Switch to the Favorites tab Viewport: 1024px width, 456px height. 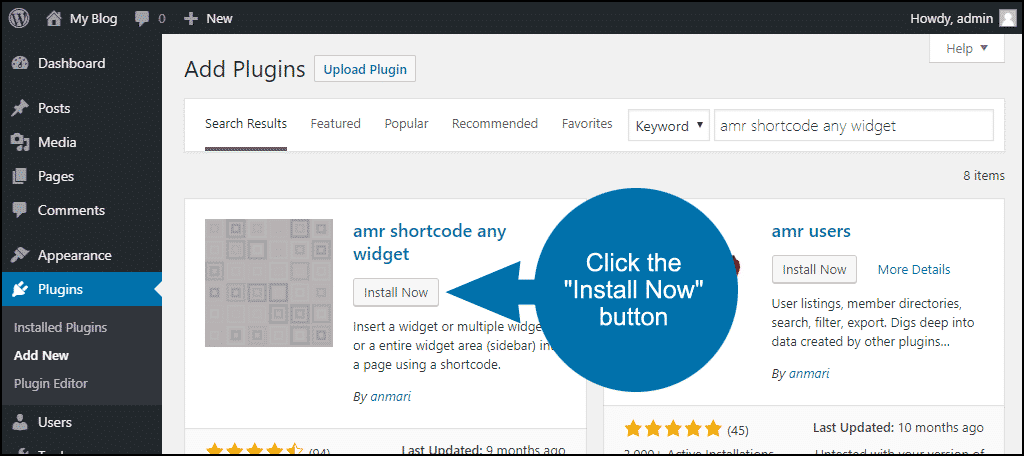(x=587, y=124)
